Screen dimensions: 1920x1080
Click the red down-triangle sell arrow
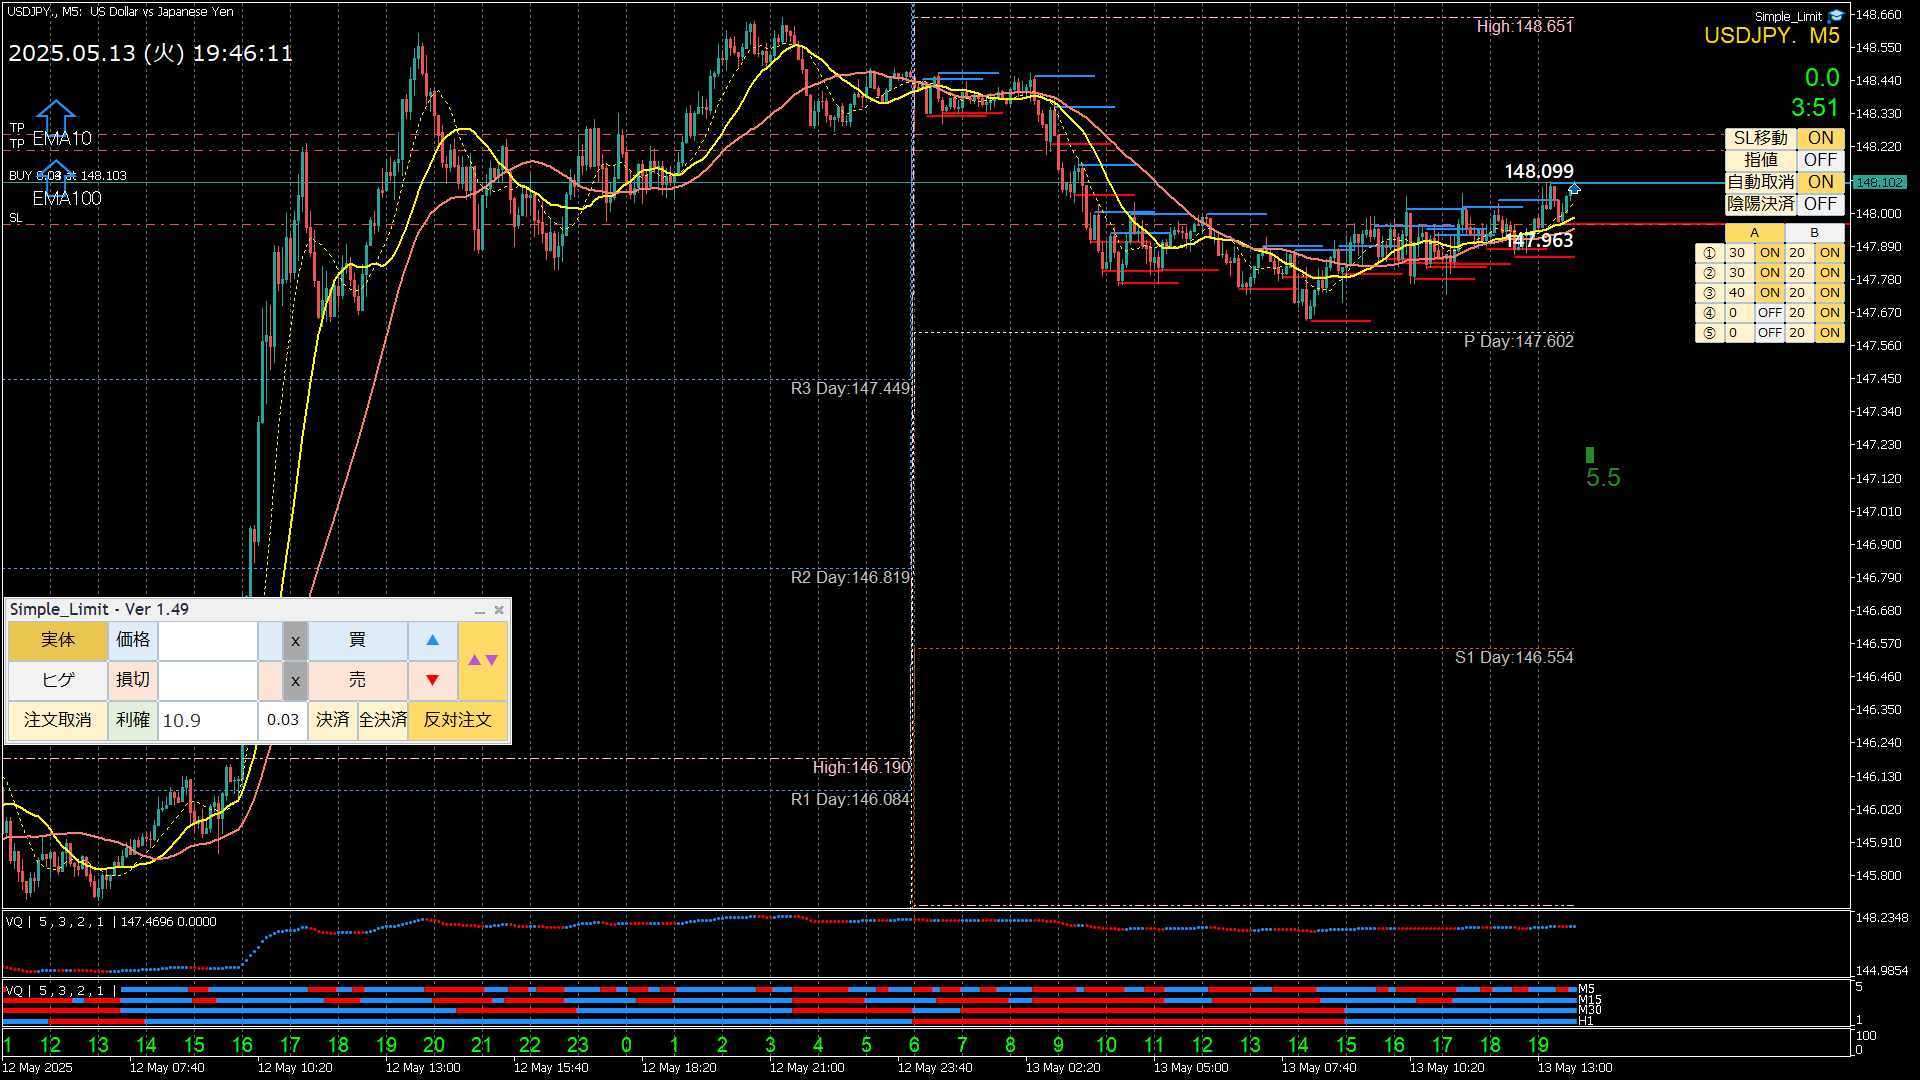click(432, 680)
